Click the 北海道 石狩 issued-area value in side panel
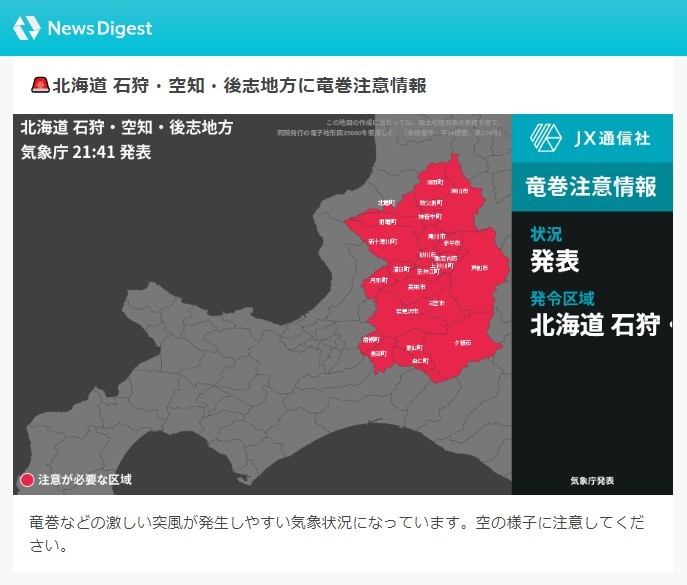Viewport: 687px width, 585px height. tap(595, 325)
